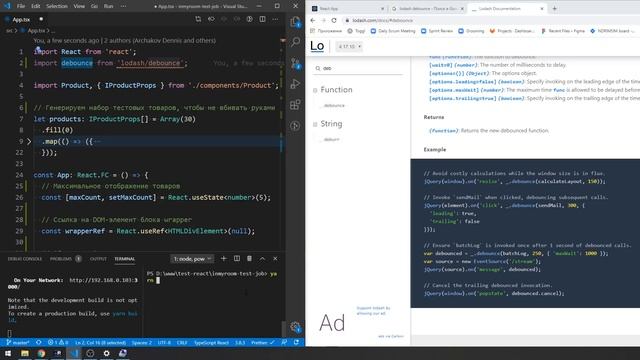This screenshot has height=360, width=640.
Task: Open Chrome from the taskbar
Action: coord(41,353)
